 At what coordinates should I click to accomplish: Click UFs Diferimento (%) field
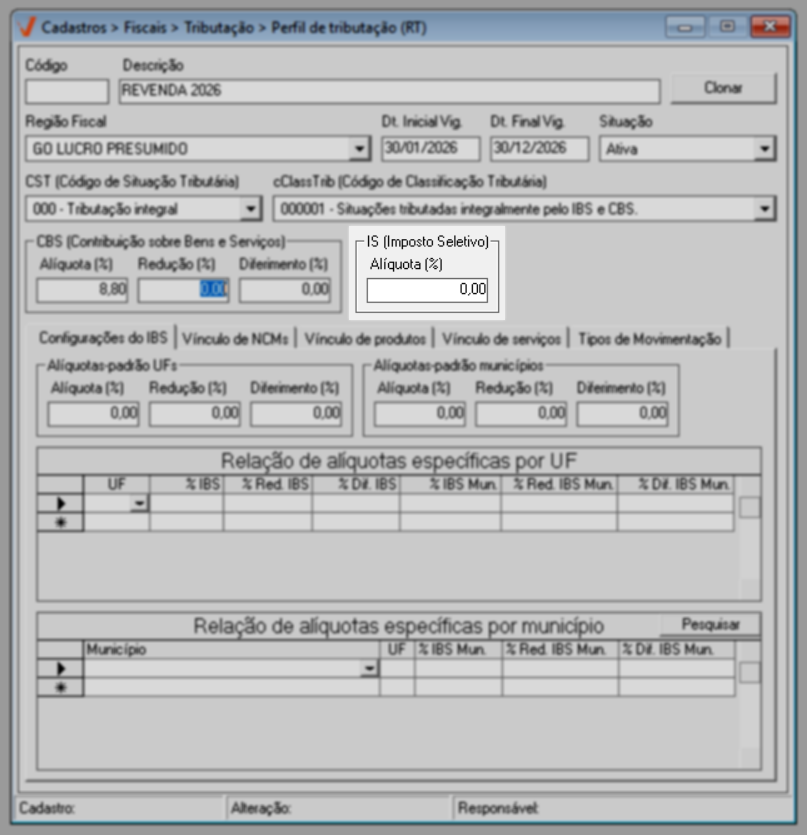pyautogui.click(x=296, y=414)
